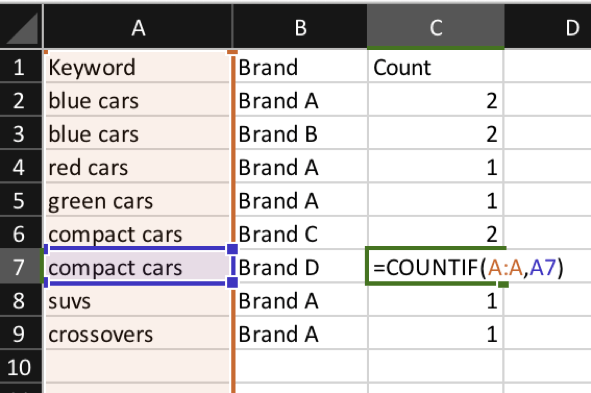Viewport: 591px width, 393px height.
Task: Click the fill handle of cell C7
Action: (504, 284)
